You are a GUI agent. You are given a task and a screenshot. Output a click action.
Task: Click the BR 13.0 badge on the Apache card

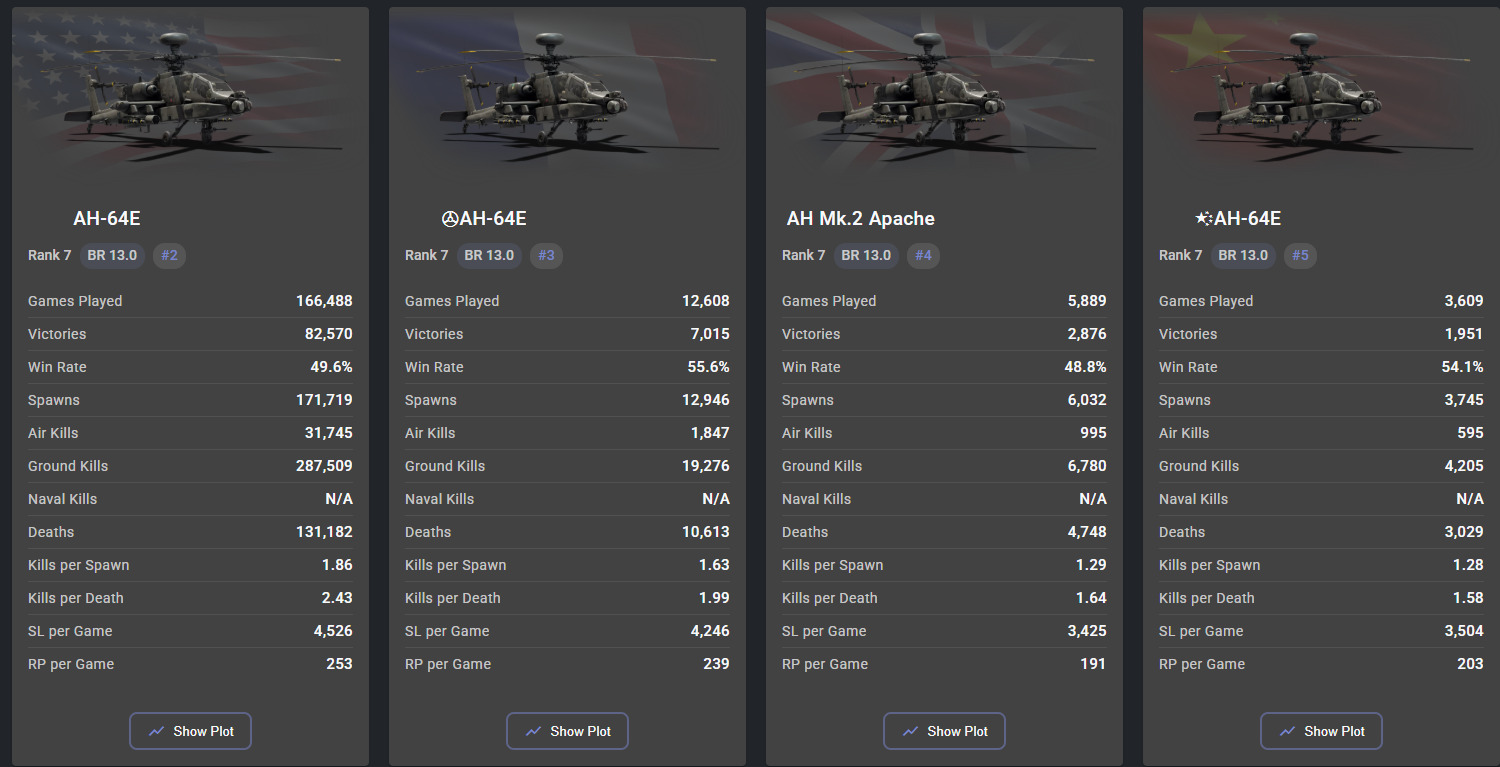[866, 255]
